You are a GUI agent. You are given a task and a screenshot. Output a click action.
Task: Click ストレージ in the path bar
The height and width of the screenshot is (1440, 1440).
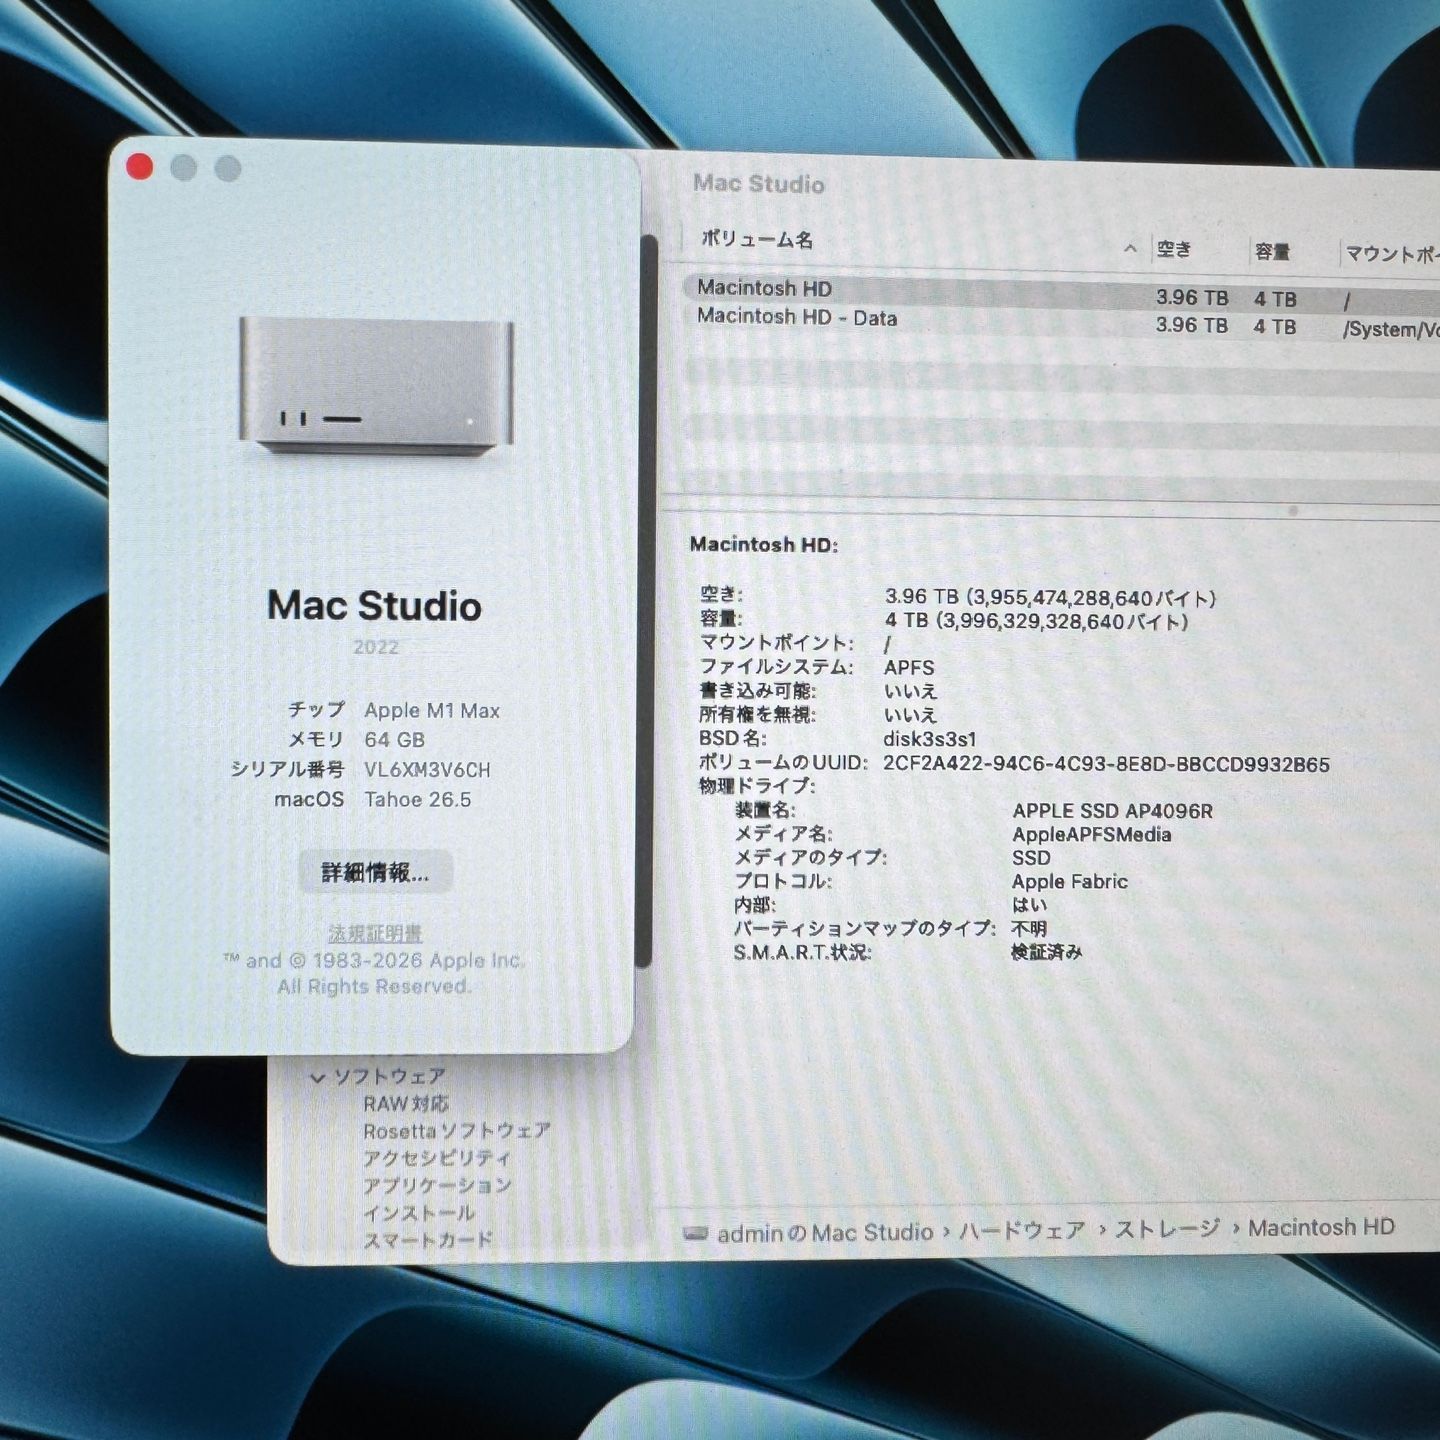(1167, 1229)
